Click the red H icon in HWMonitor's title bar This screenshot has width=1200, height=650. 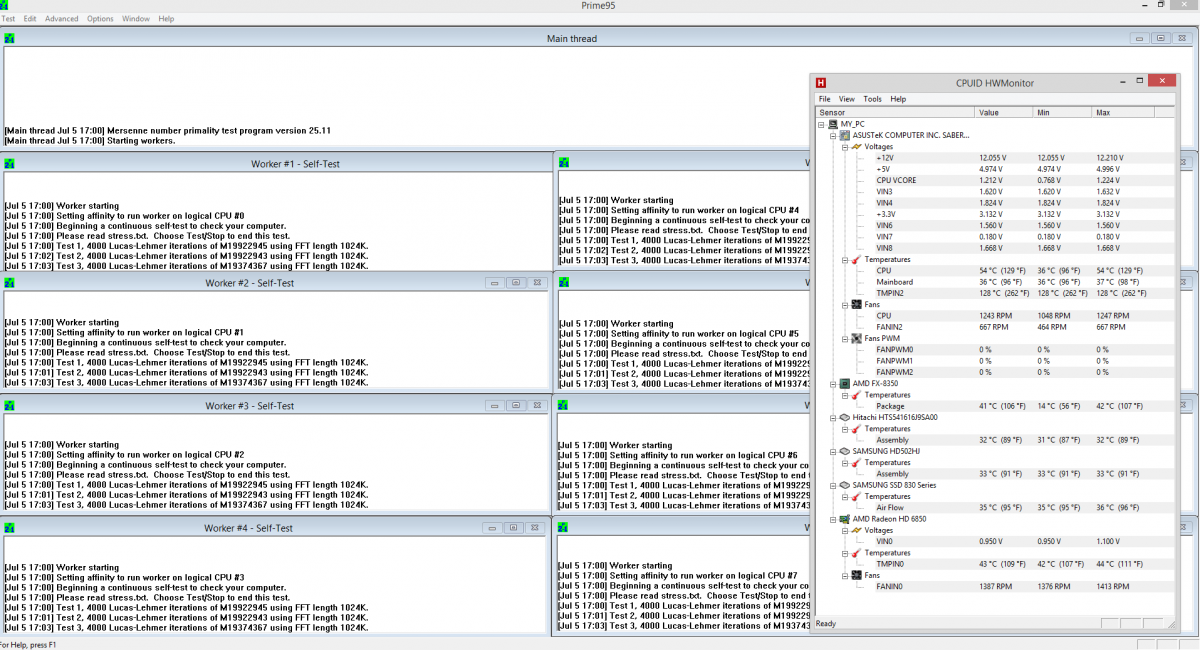point(822,83)
